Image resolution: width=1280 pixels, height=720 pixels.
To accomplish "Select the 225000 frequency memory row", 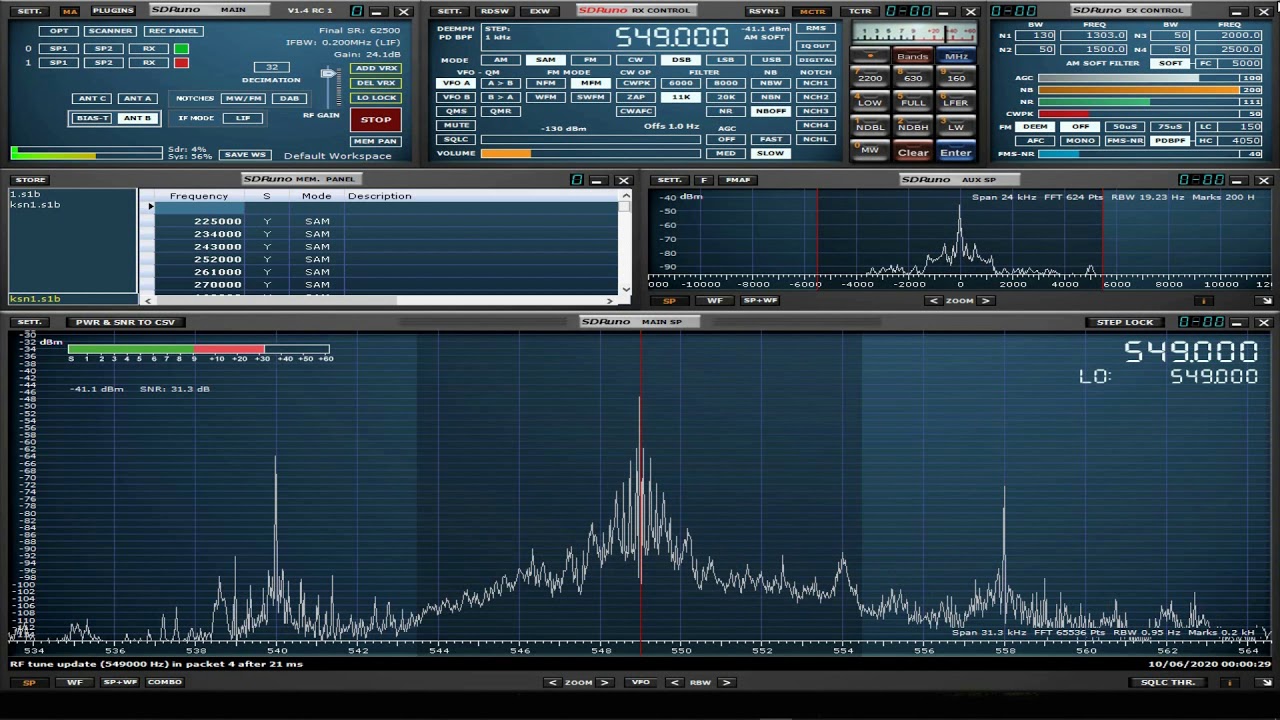I will [x=385, y=221].
